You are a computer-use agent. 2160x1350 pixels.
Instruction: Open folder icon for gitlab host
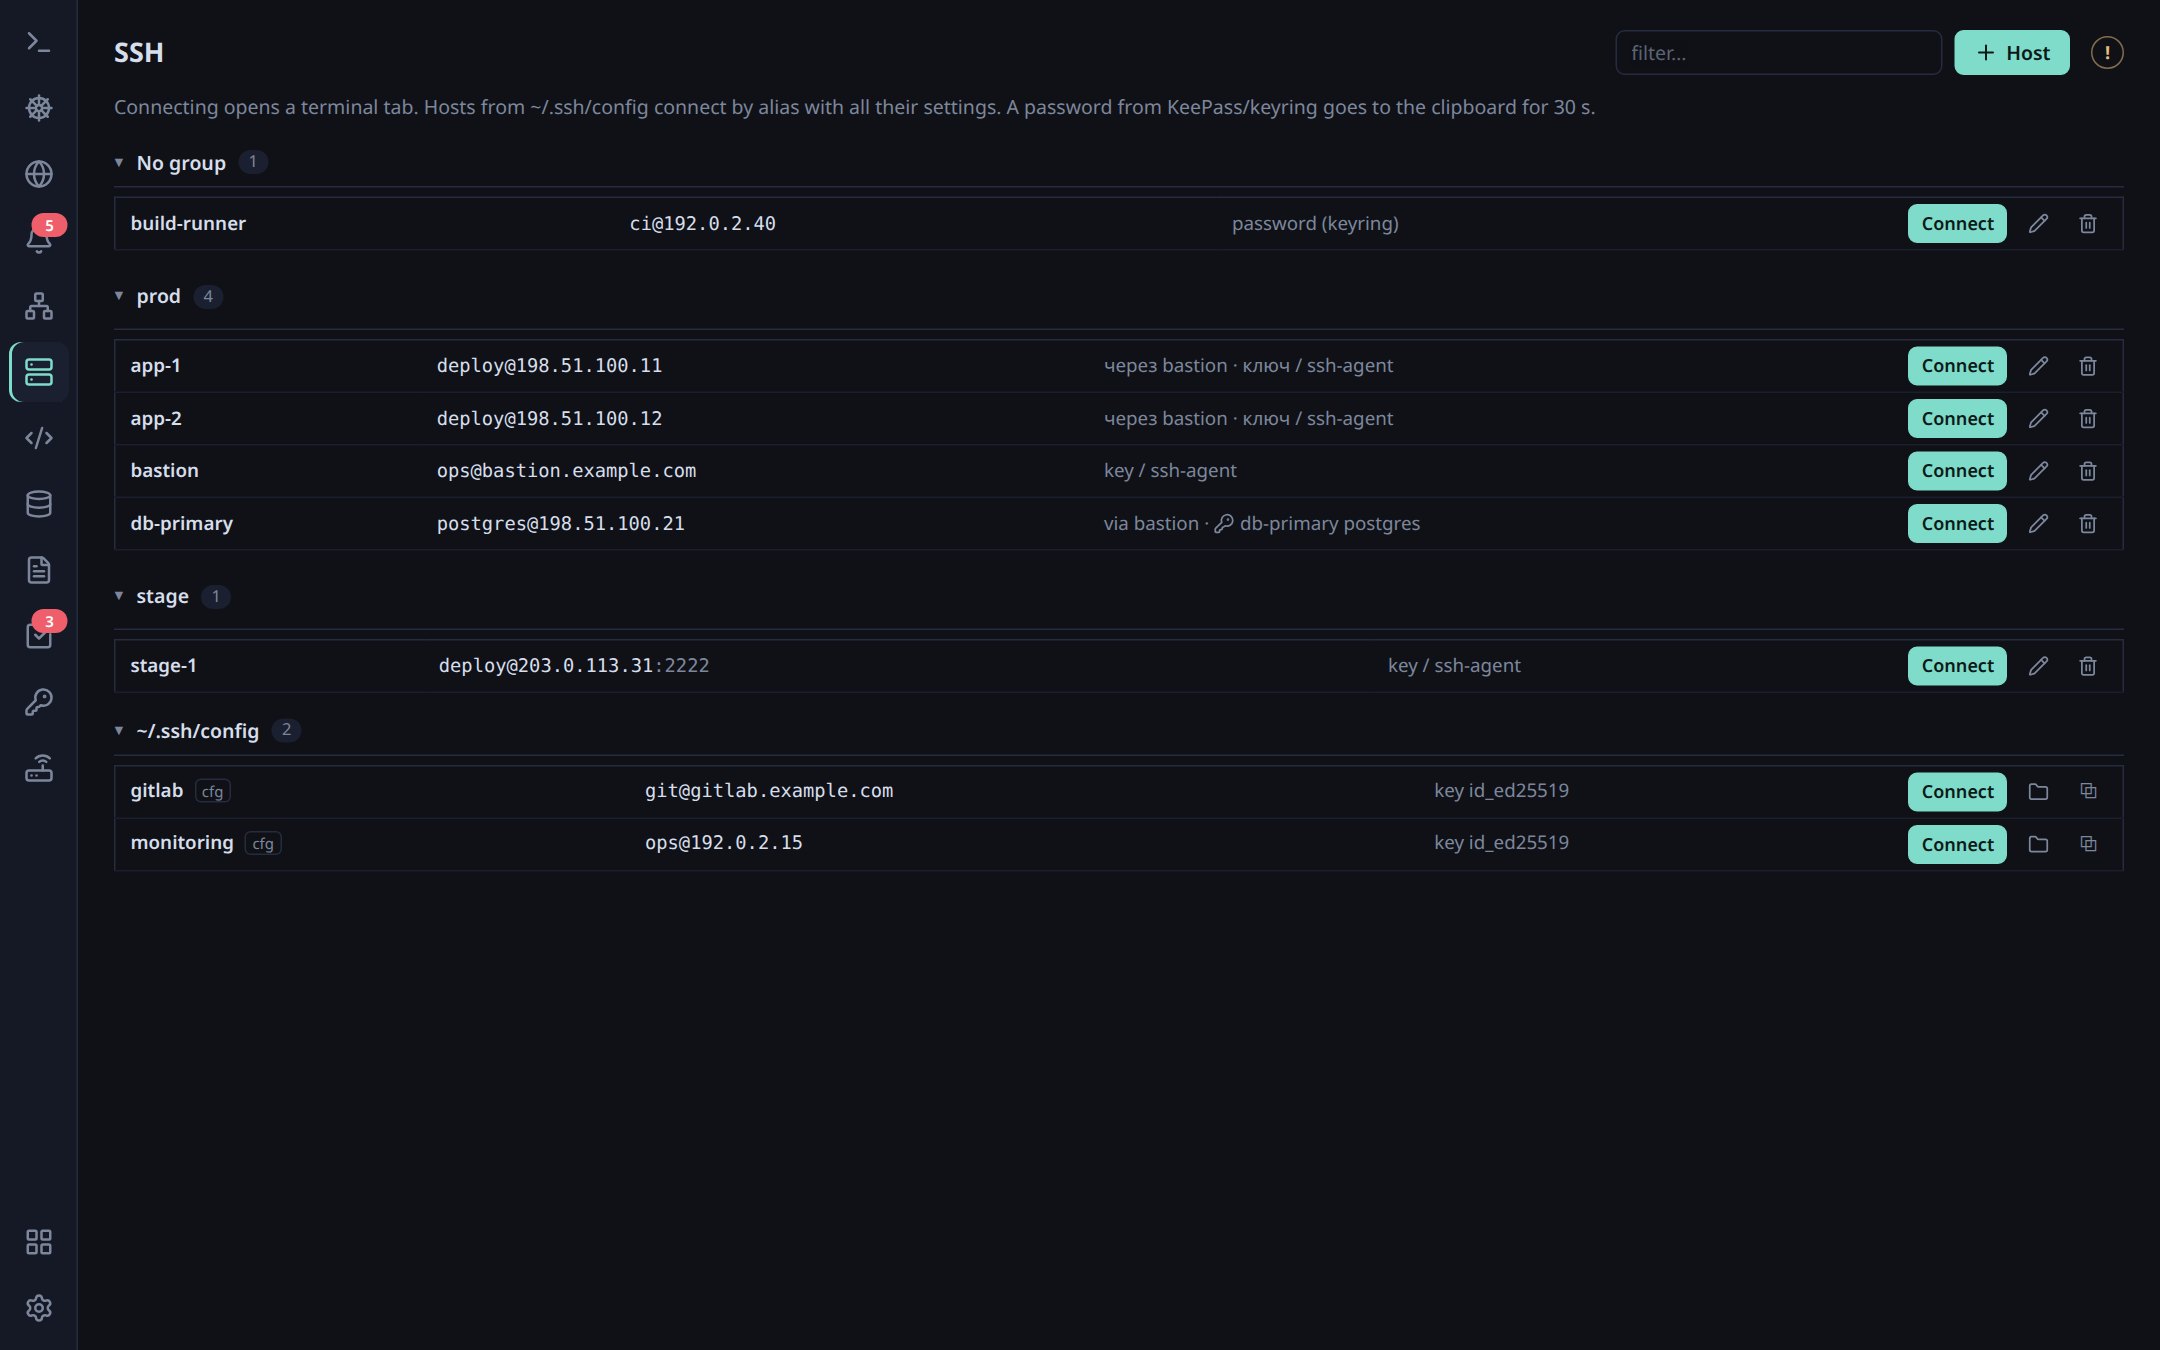[x=2038, y=792]
